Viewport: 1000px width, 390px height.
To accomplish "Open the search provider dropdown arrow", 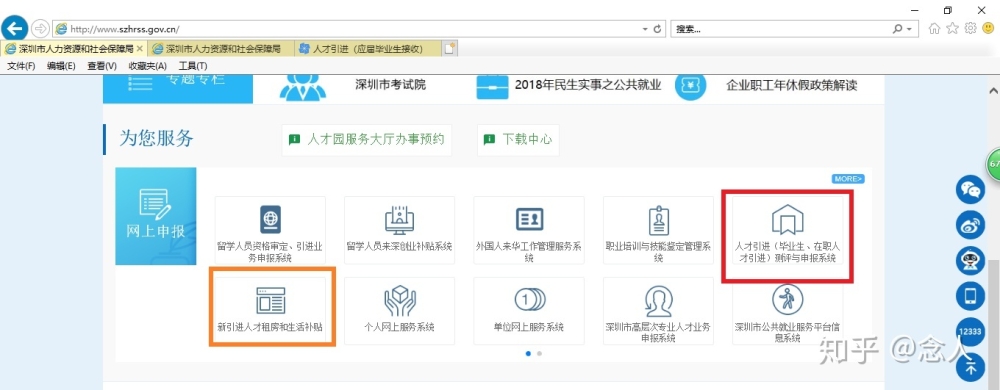I will tap(908, 29).
